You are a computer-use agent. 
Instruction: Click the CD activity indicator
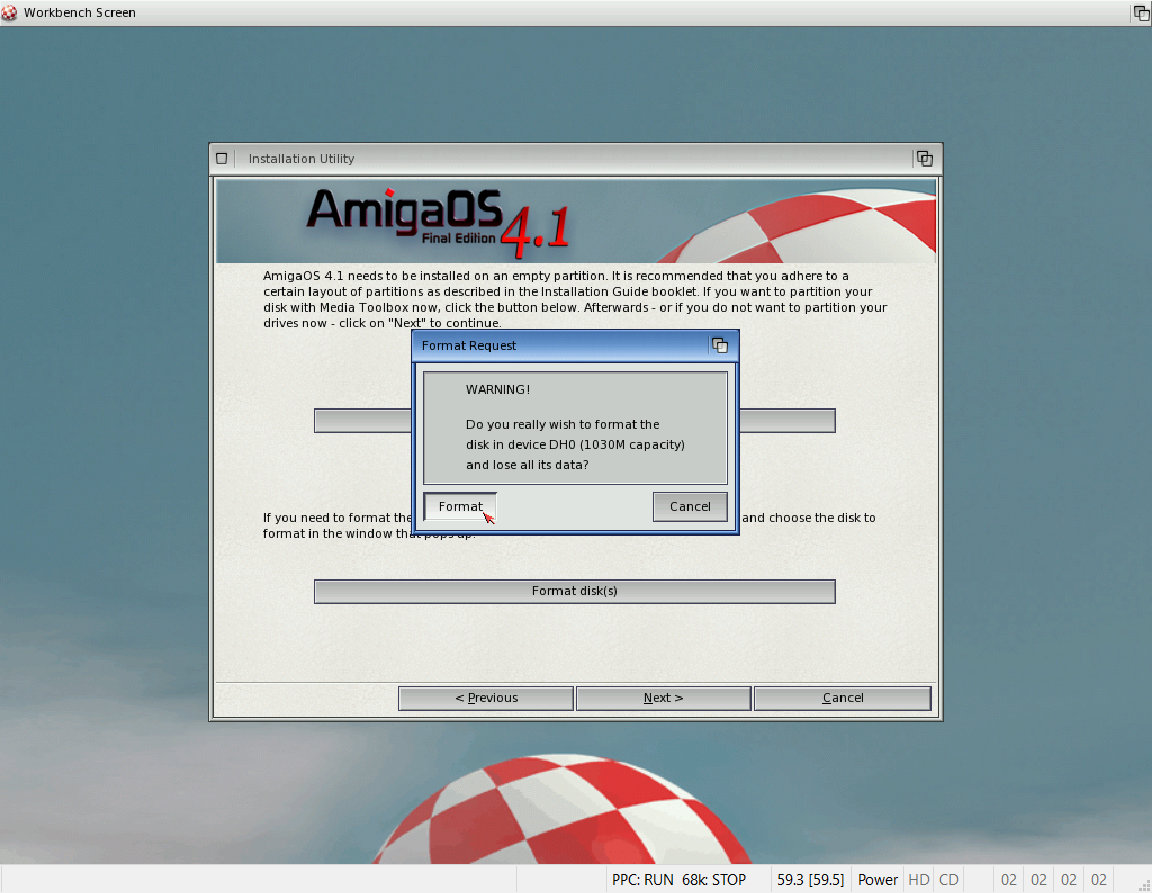pyautogui.click(x=948, y=880)
